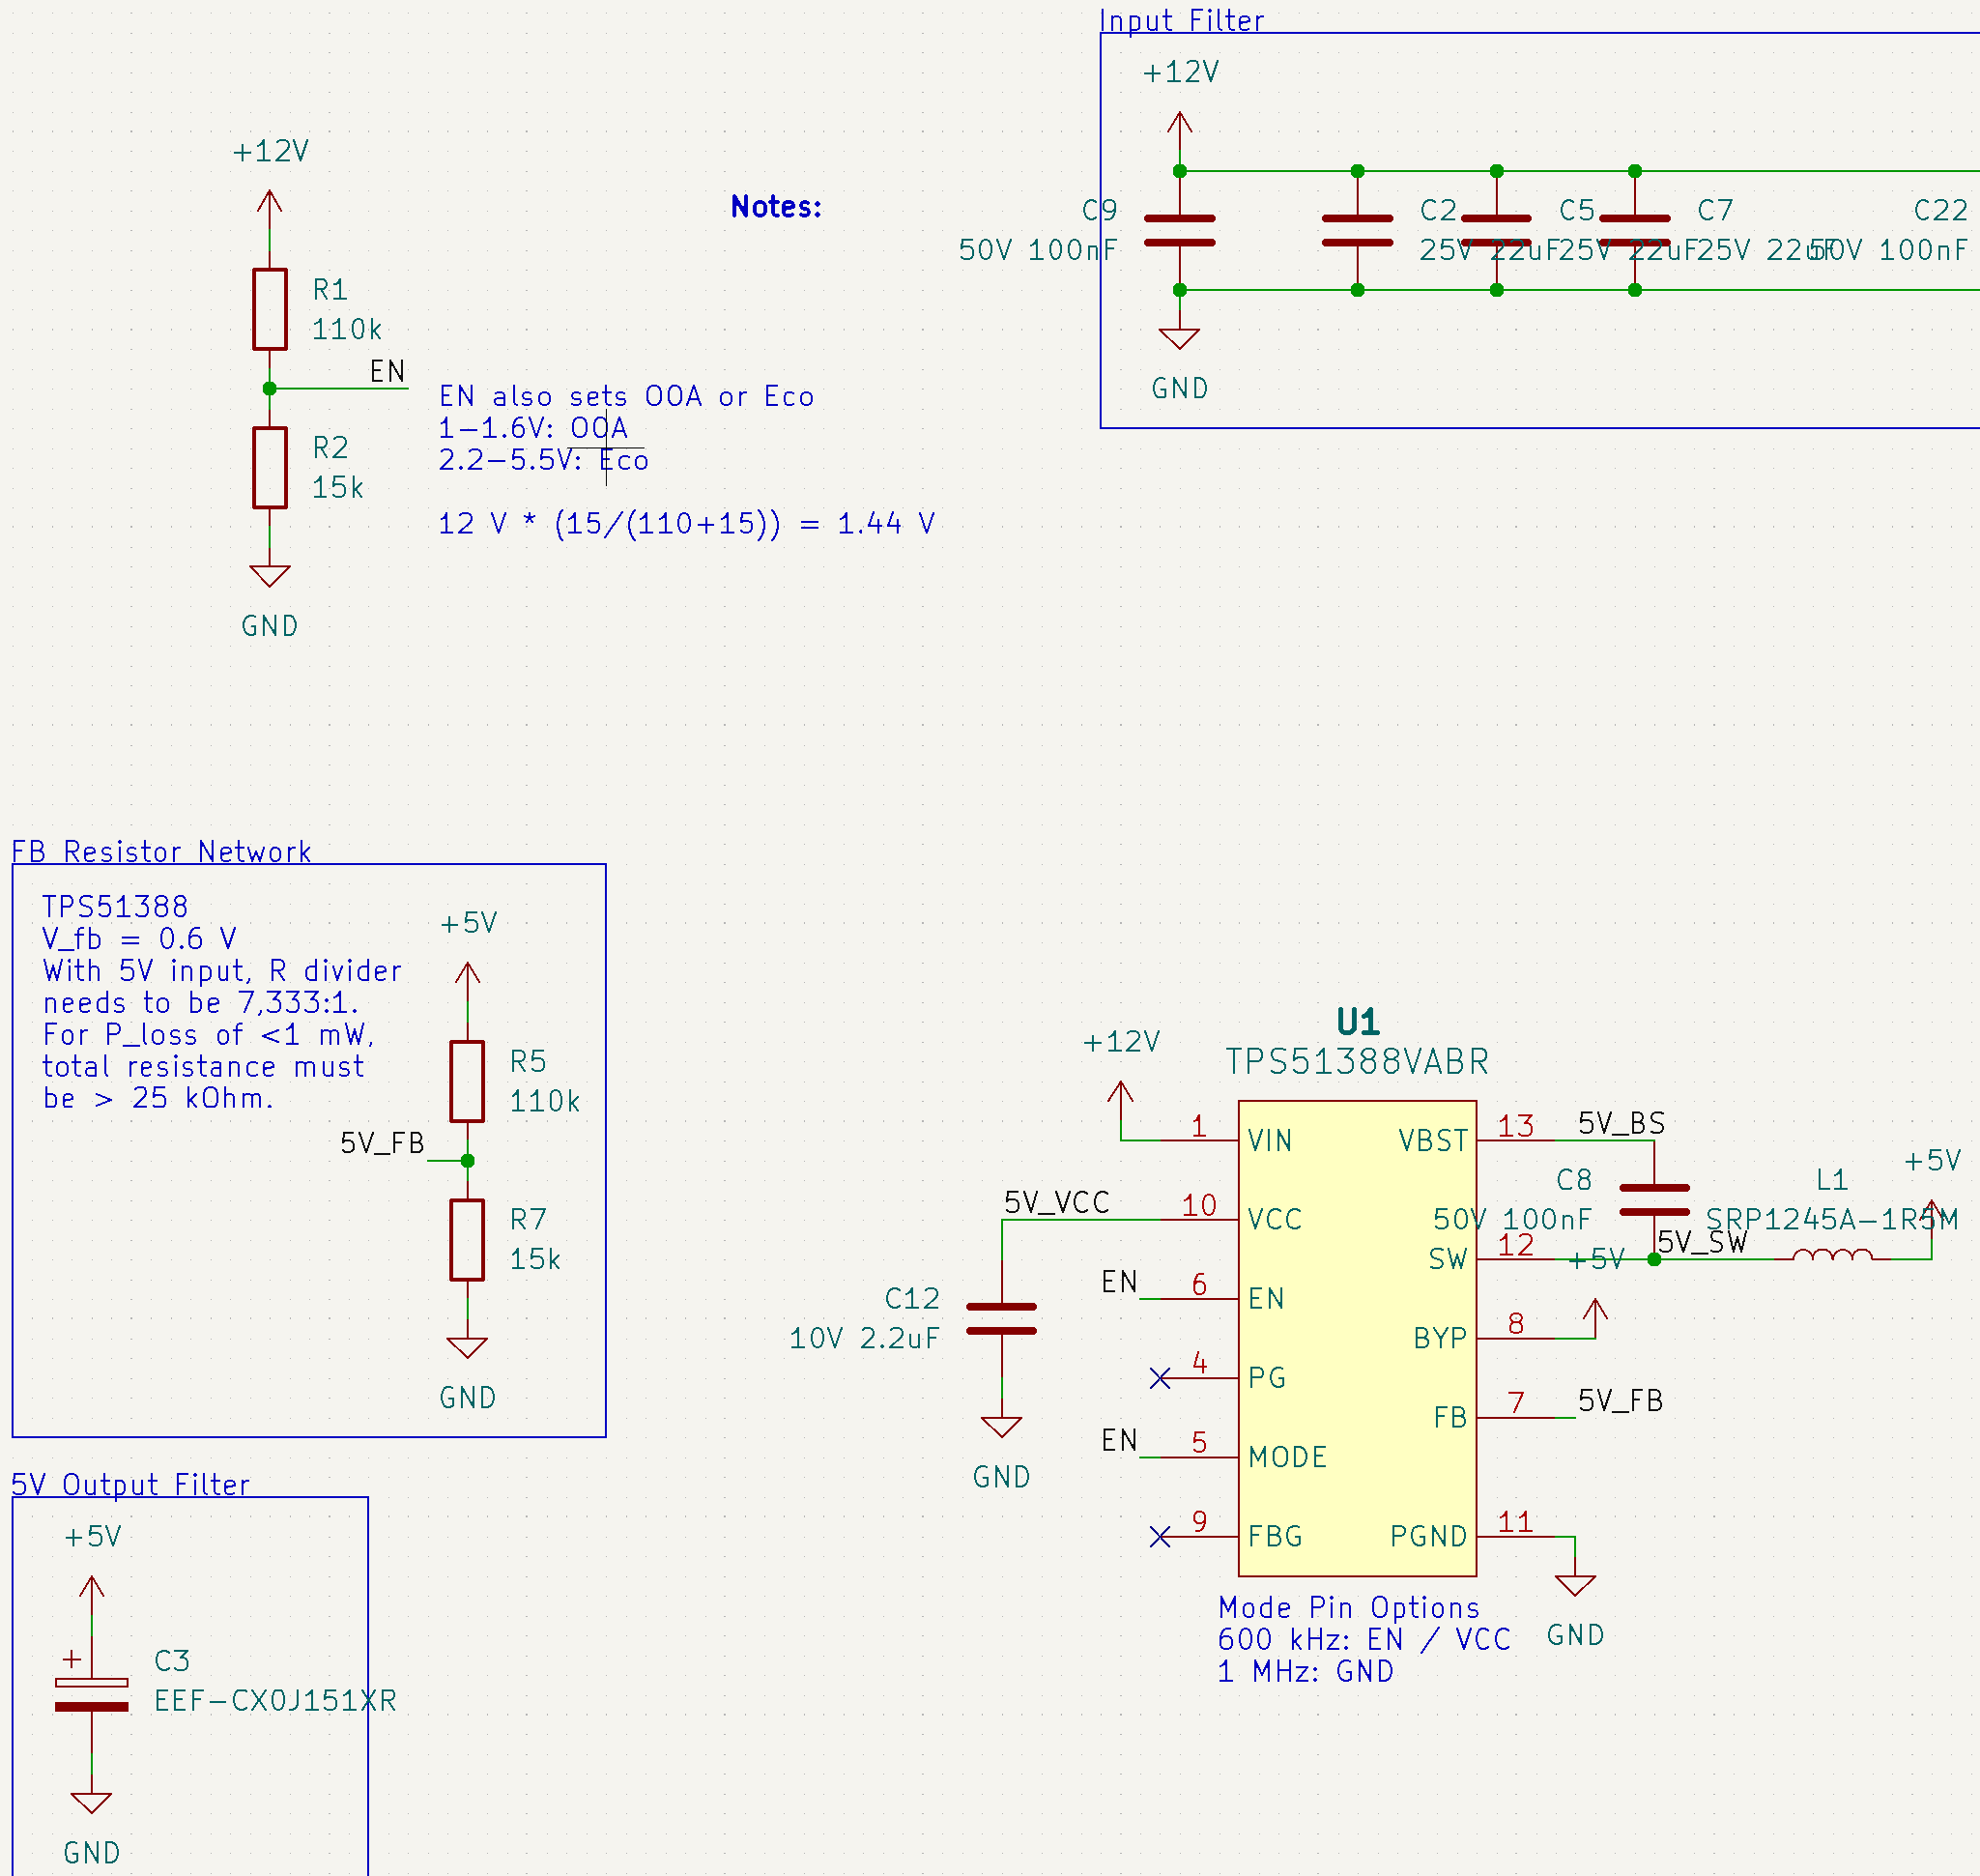This screenshot has height=1876, width=1980.
Task: Select resistor R1 110k symbol
Action: click(x=269, y=309)
